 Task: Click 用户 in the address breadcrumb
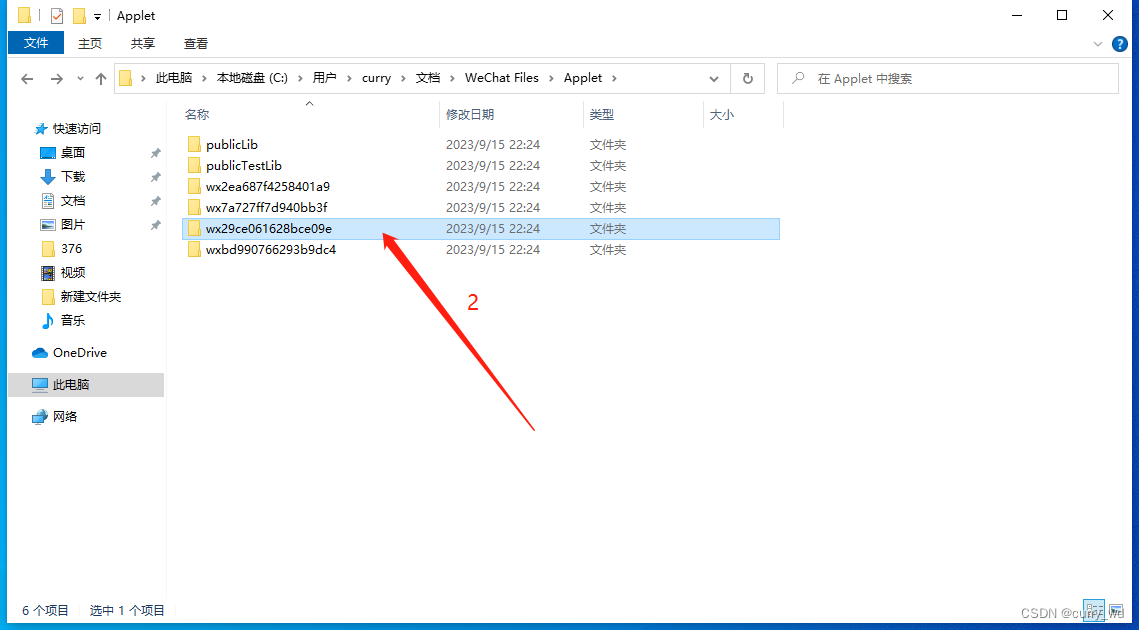pyautogui.click(x=325, y=78)
